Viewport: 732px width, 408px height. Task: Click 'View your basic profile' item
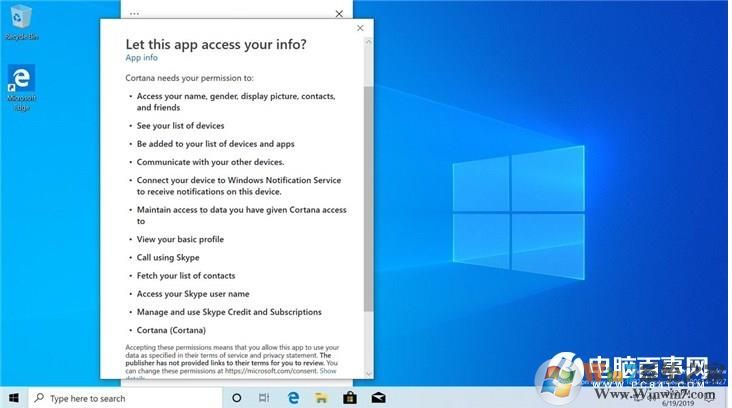coord(180,239)
